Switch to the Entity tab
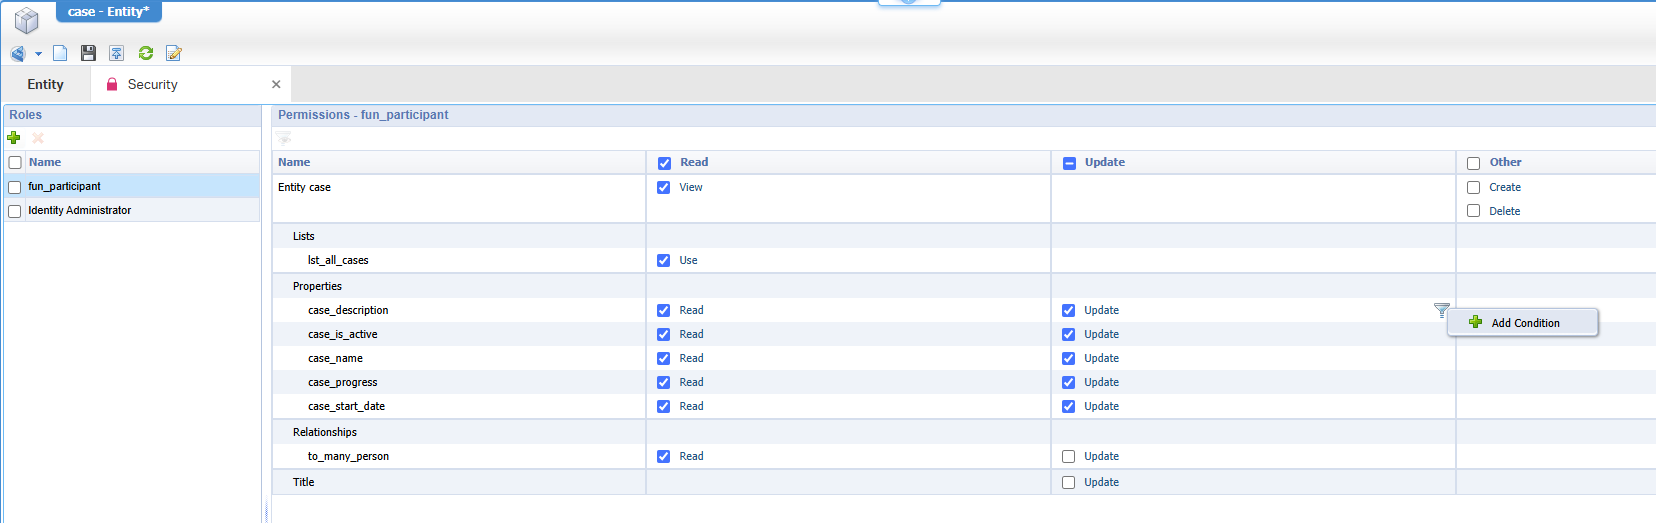This screenshot has width=1656, height=523. click(x=45, y=85)
